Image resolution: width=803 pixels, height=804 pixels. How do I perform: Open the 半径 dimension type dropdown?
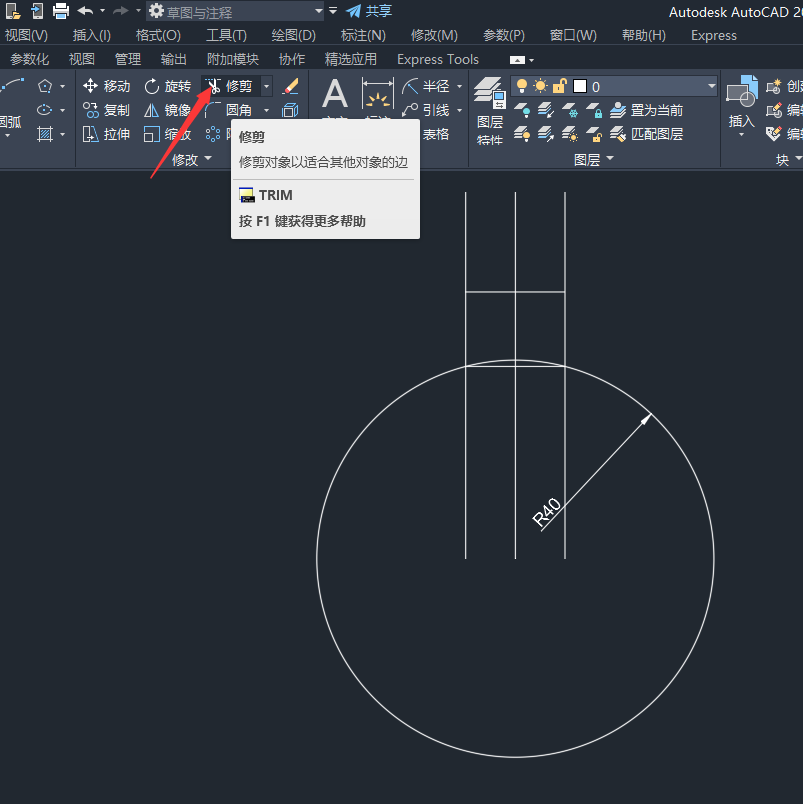(x=459, y=86)
